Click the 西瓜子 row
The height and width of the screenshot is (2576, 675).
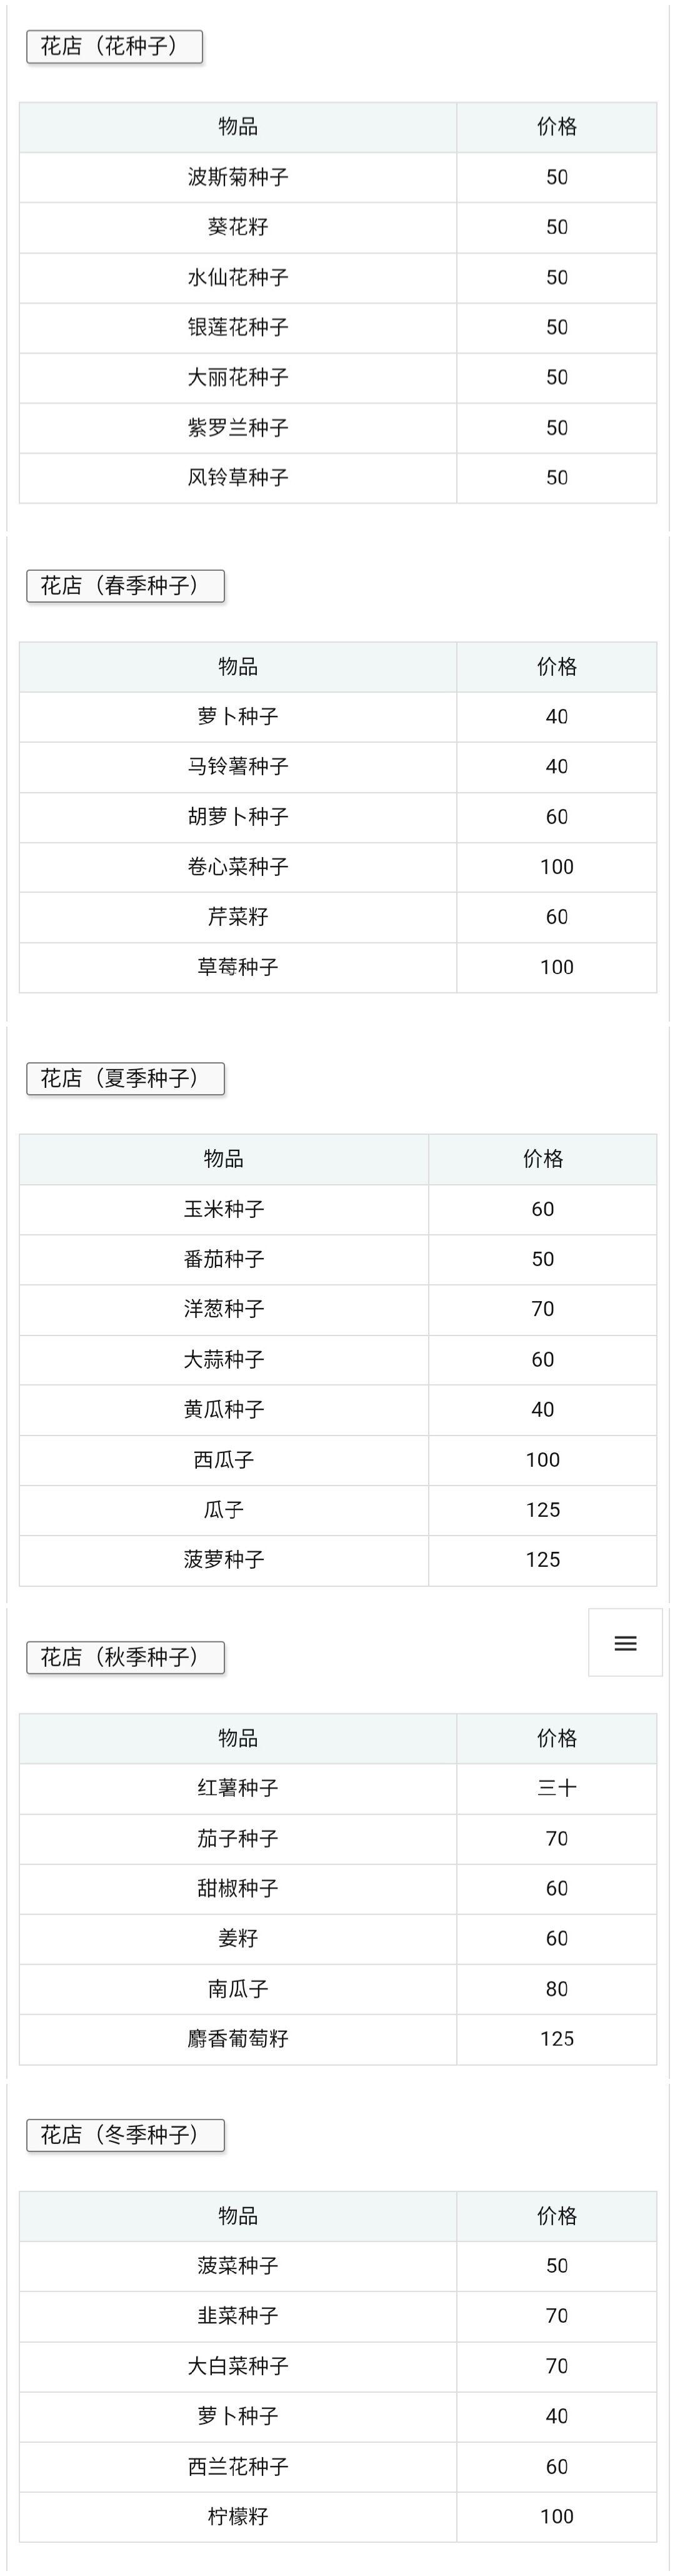[338, 1460]
